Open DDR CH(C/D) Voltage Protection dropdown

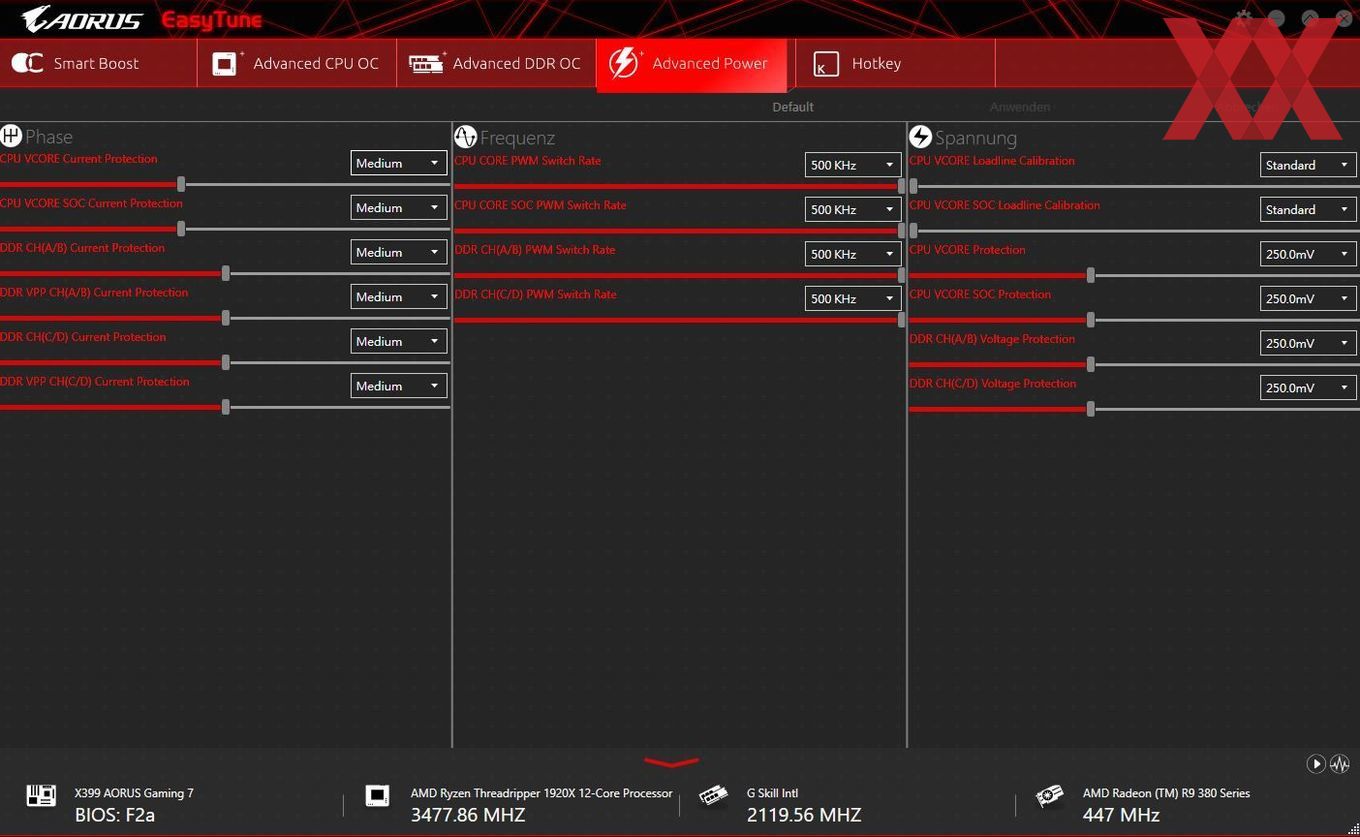pyautogui.click(x=1308, y=388)
